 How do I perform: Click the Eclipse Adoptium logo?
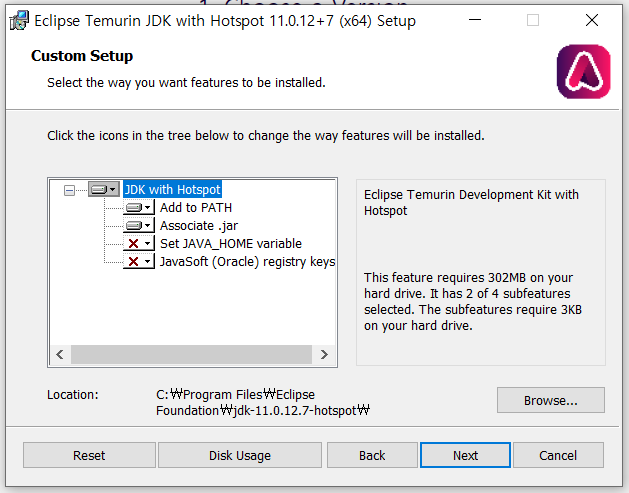pos(584,71)
